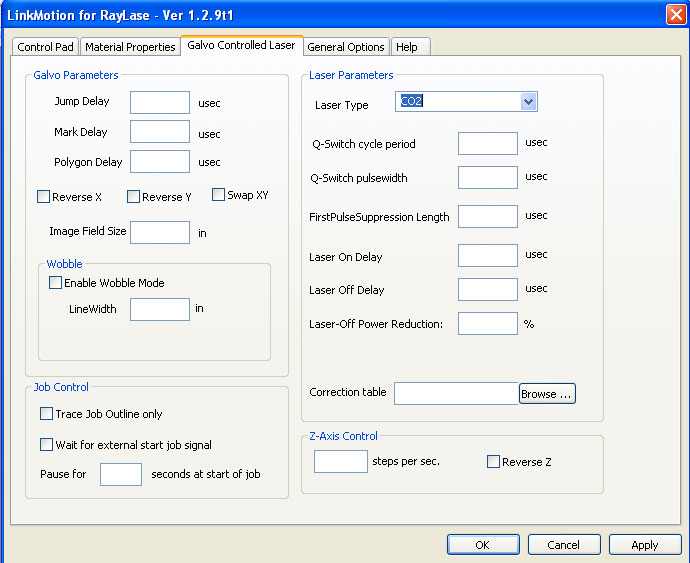
Task: Switch to the Control Pad tab
Action: (x=45, y=47)
